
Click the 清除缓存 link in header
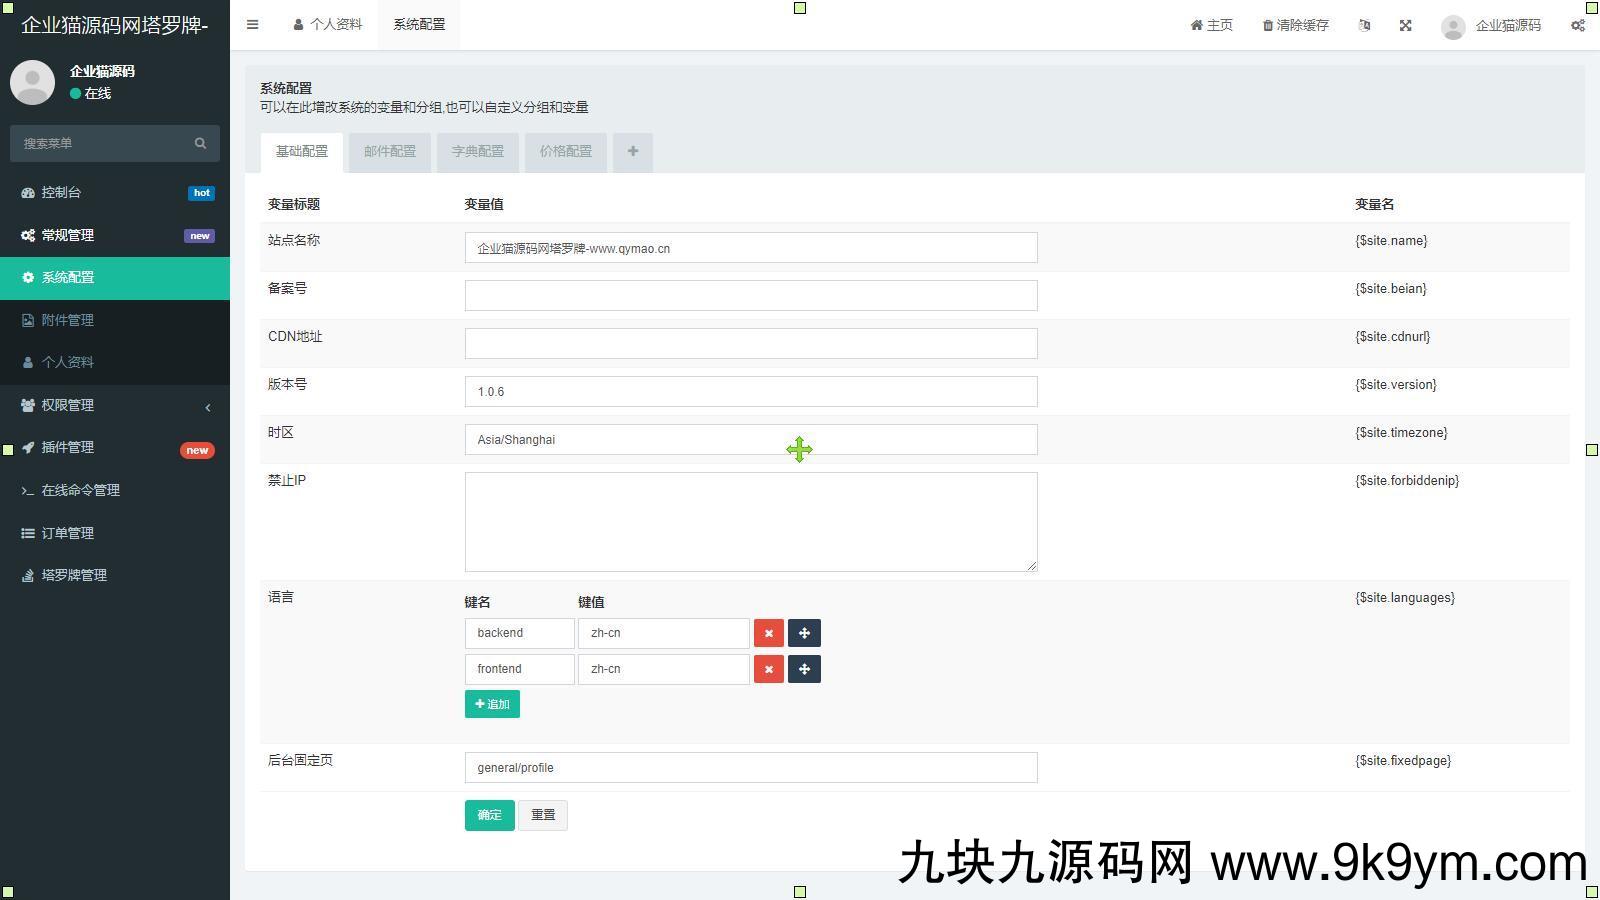(1295, 25)
